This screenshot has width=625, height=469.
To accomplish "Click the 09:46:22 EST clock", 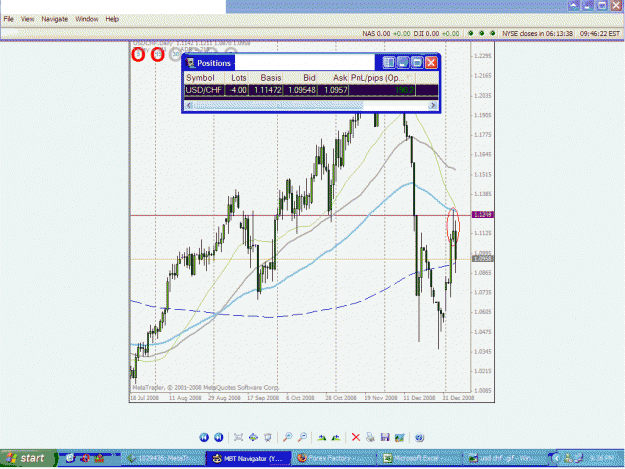I will pos(599,33).
